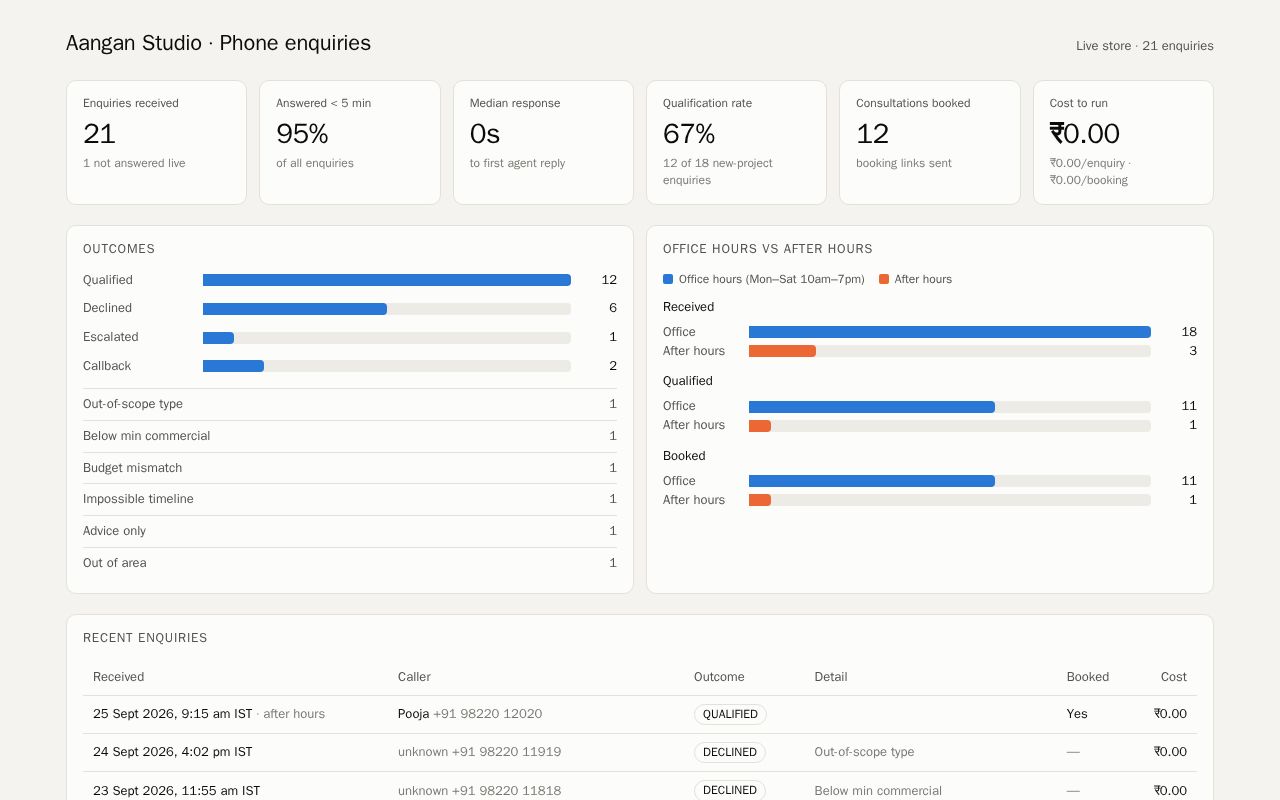Click the 24 Sept 2026, 4:02 pm timestamp
The height and width of the screenshot is (800, 1280).
pyautogui.click(x=173, y=752)
